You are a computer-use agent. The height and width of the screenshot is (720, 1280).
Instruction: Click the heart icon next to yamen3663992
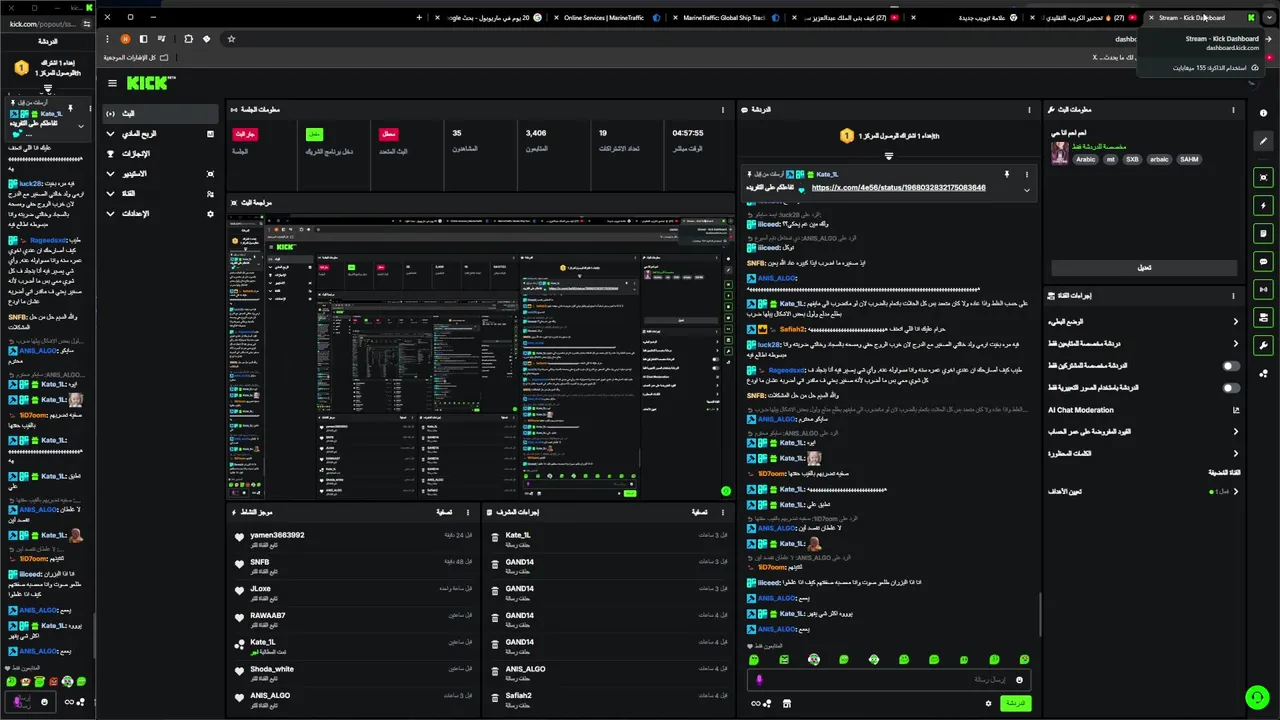[239, 537]
